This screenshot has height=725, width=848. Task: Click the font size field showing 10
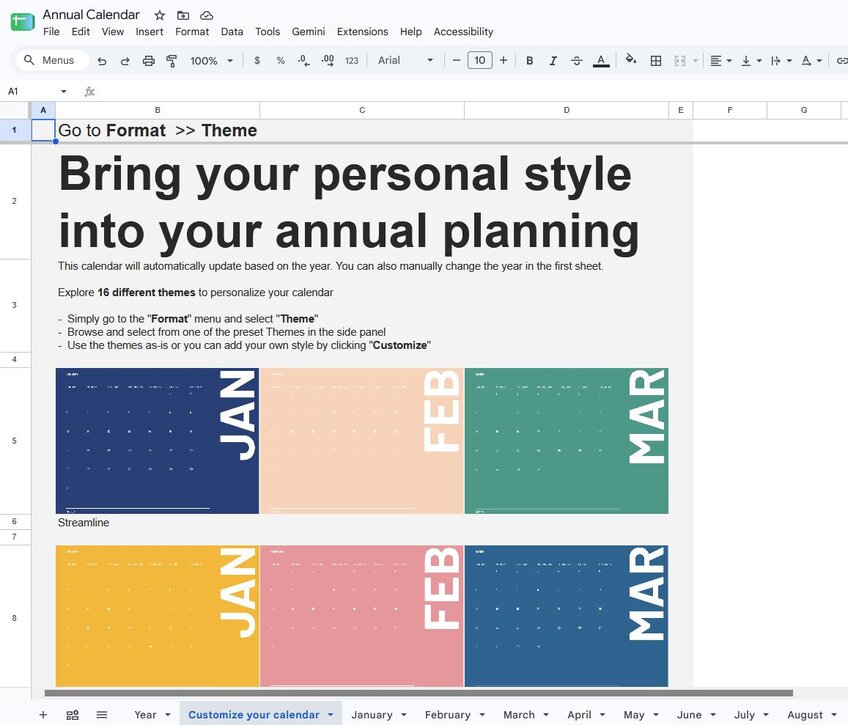point(480,60)
